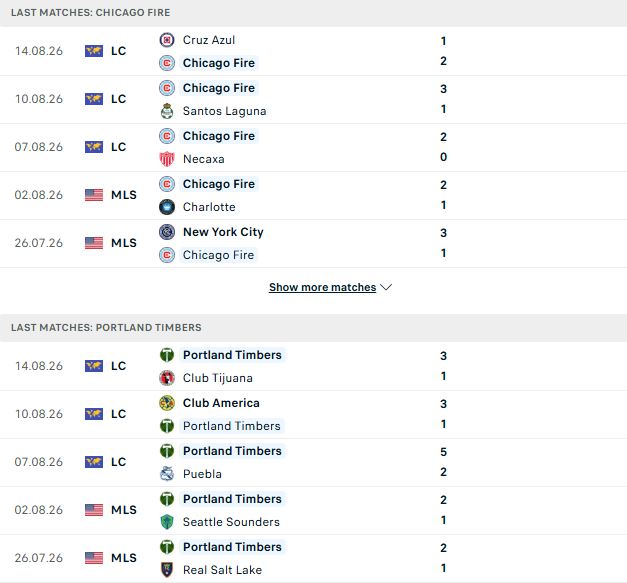Screen dimensions: 627x583
Task: Open Cruz Azul team name link
Action: [x=209, y=40]
